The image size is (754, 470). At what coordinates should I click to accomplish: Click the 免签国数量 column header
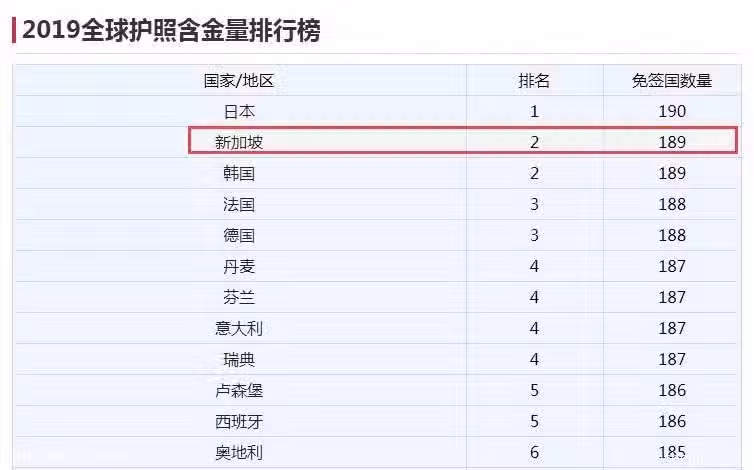pyautogui.click(x=671, y=81)
